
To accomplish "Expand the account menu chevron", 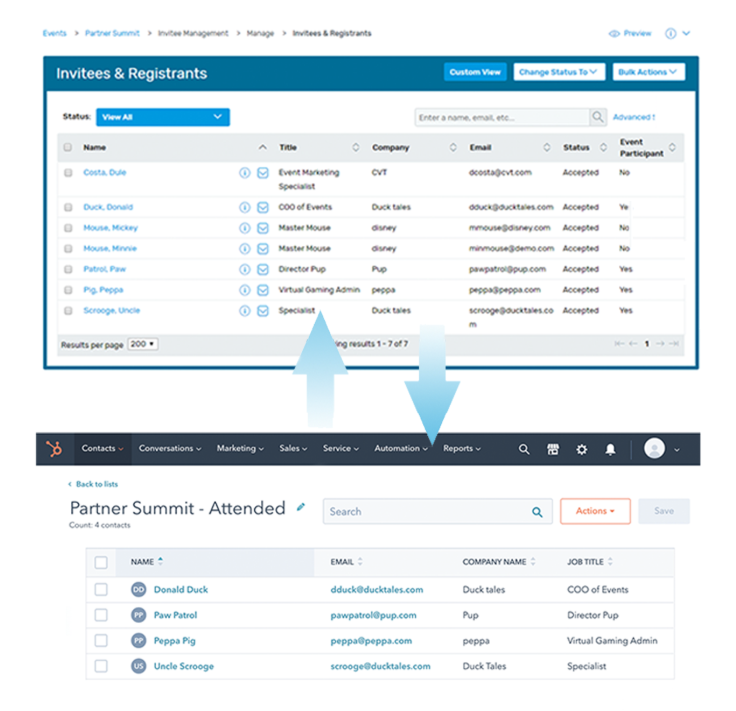I will click(676, 450).
